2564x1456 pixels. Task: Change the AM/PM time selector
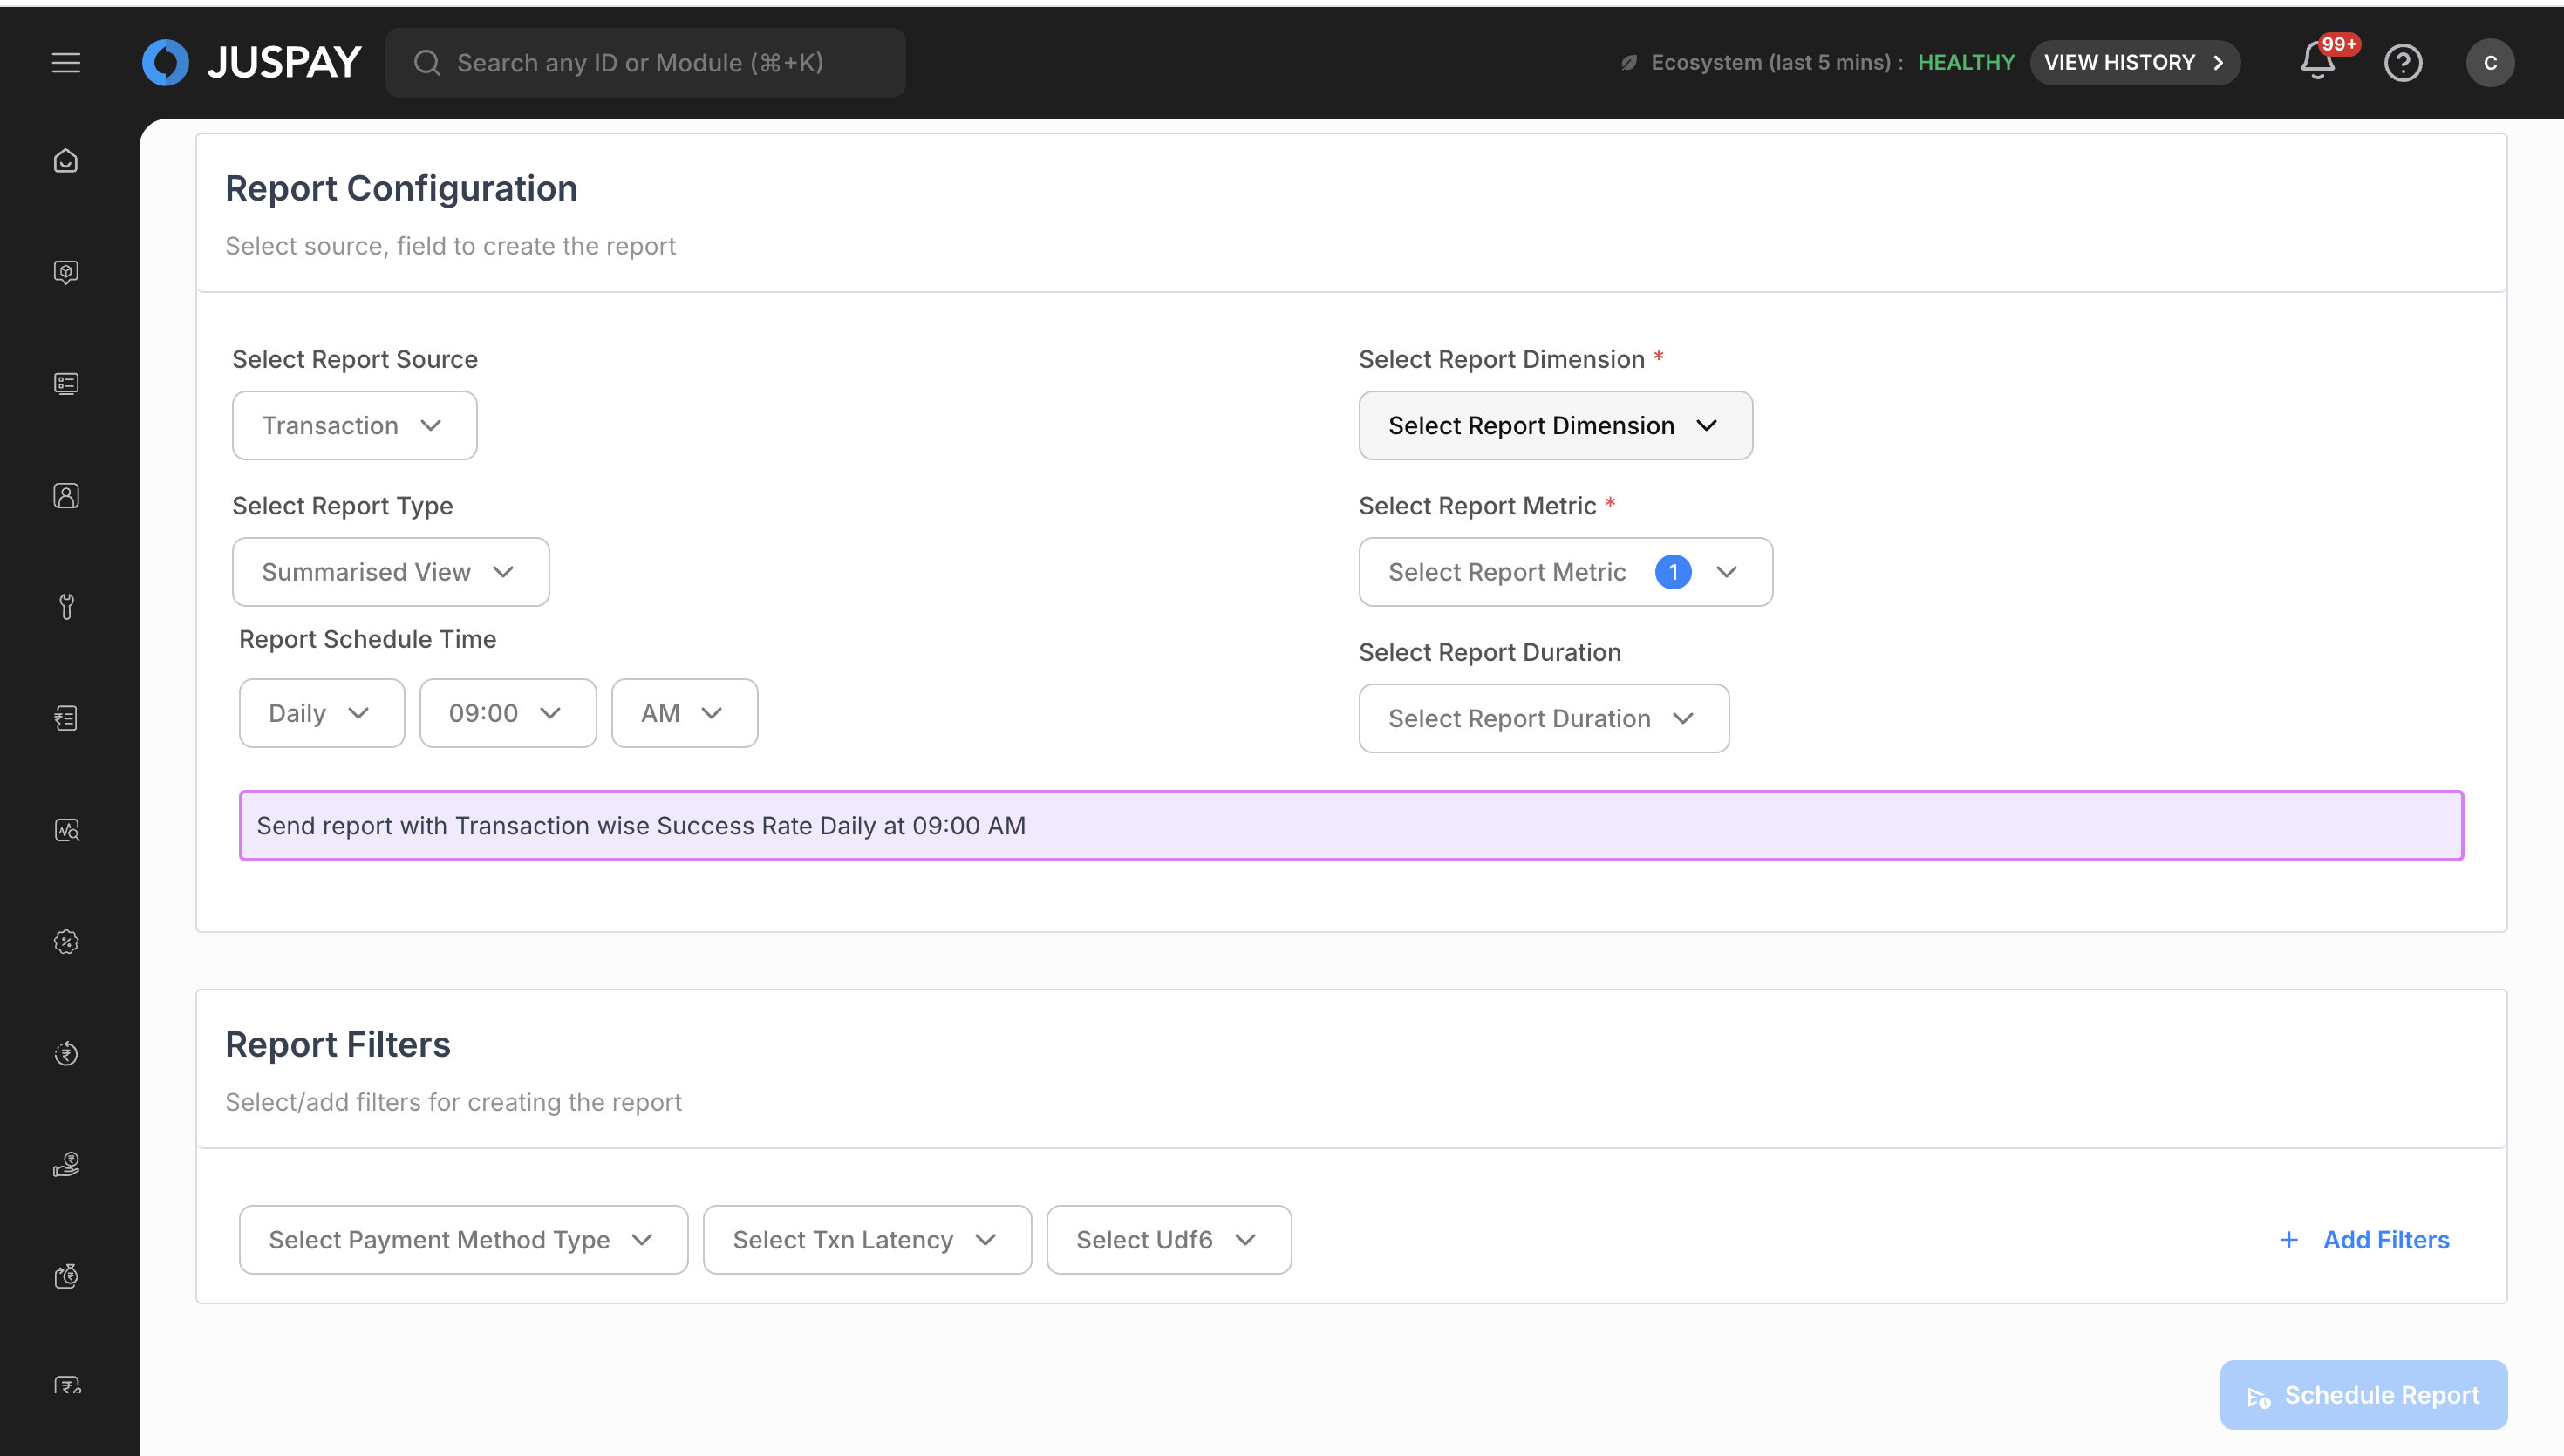tap(684, 713)
